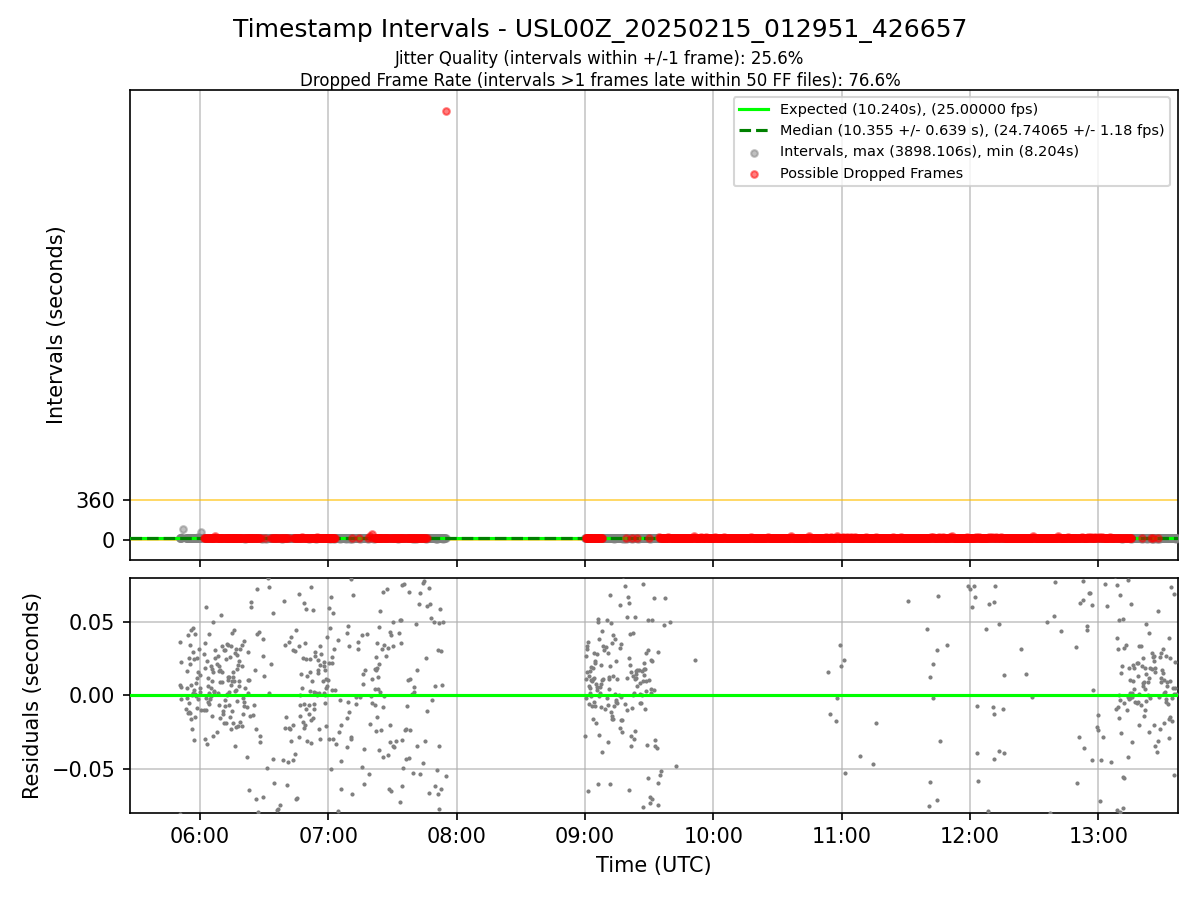Click the red outlier point near the top of the intervals plot
Image resolution: width=1200 pixels, height=900 pixels.
446,111
